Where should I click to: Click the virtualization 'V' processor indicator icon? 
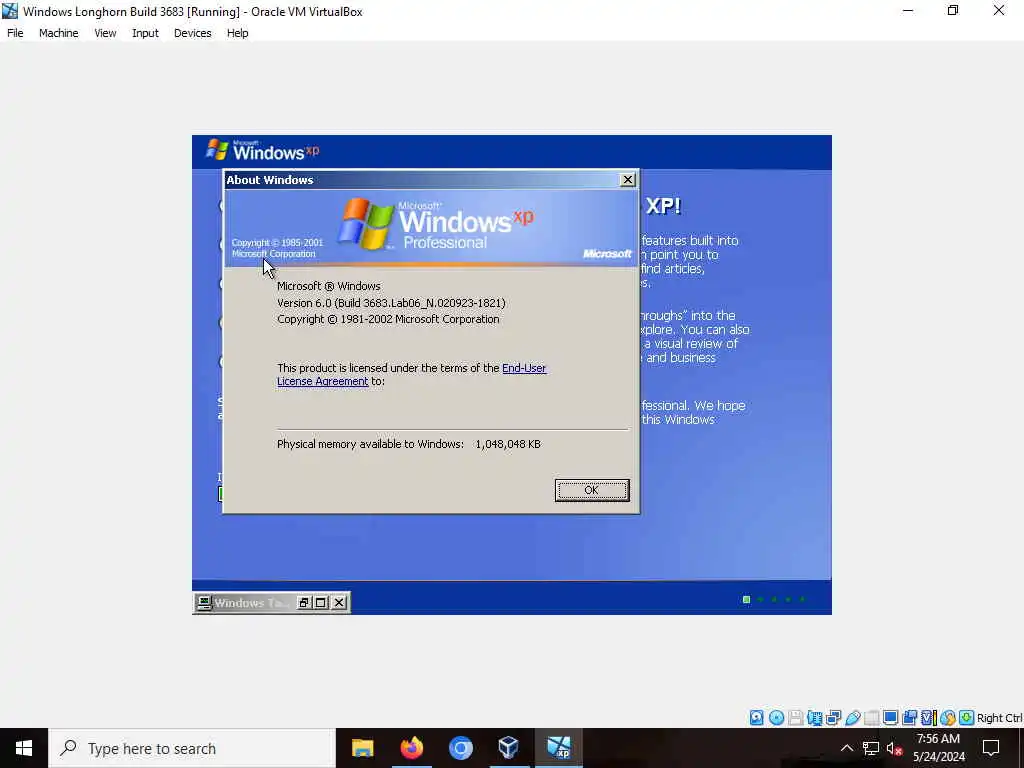[x=927, y=718]
